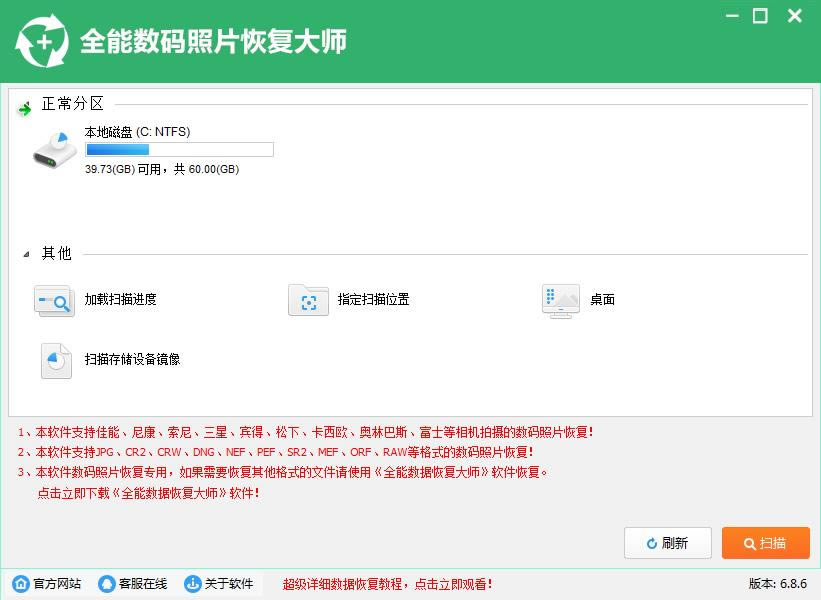The image size is (821, 600).
Task: Open 超级详细数据恢复教程 tutorial link
Action: tap(387, 584)
